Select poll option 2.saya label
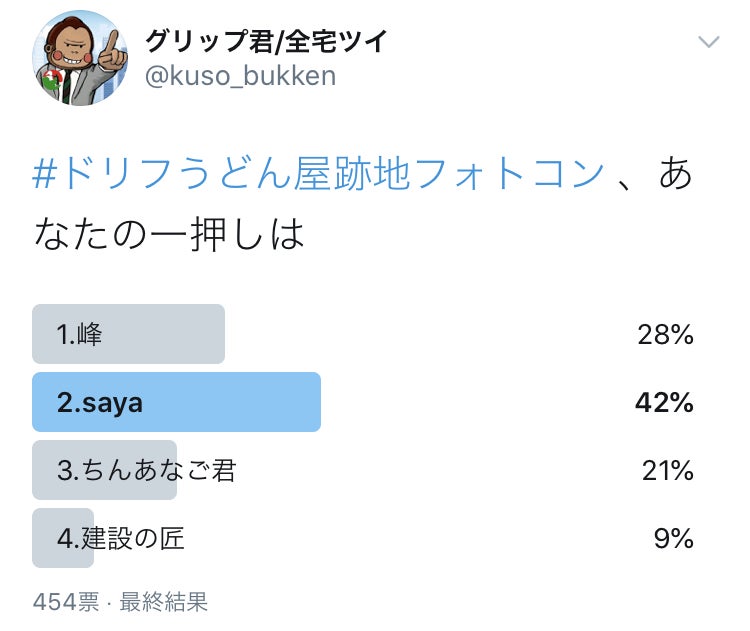The width and height of the screenshot is (750, 631). pos(100,402)
